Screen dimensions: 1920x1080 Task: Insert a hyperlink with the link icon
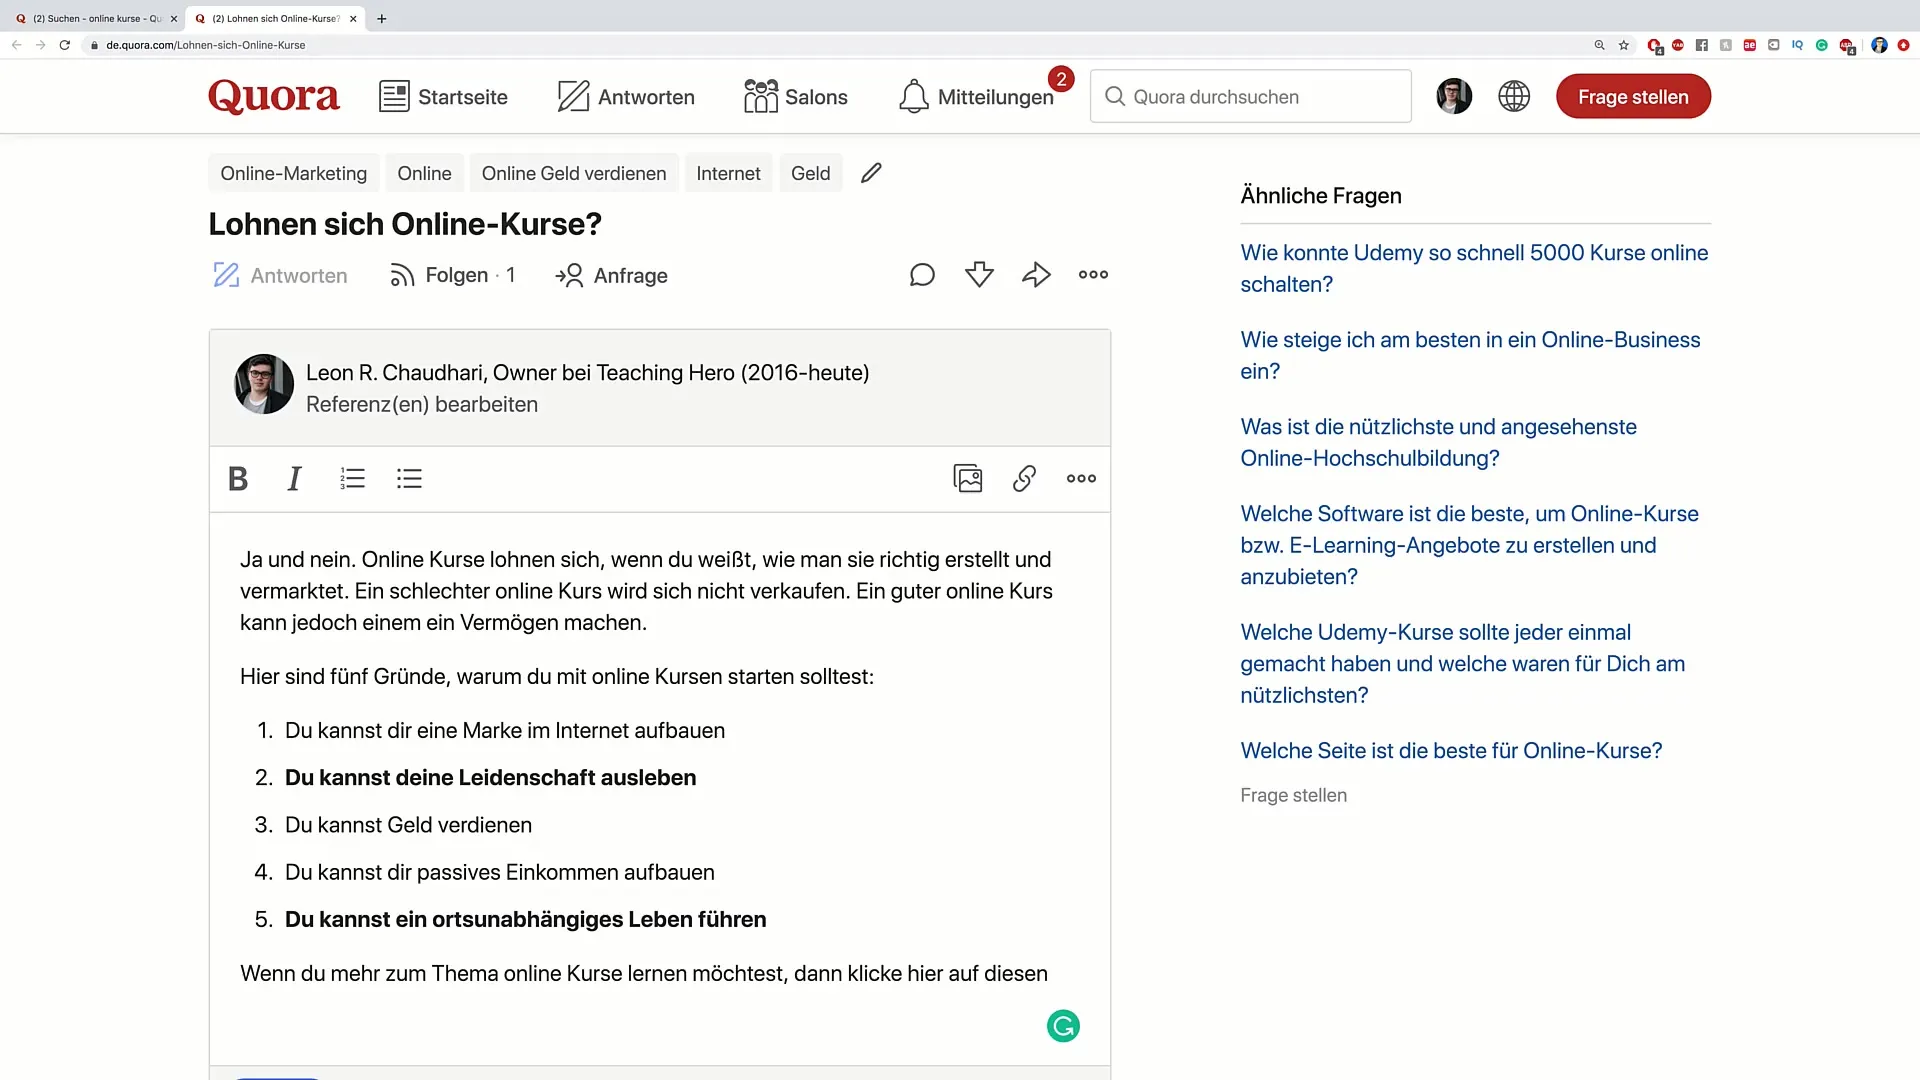pyautogui.click(x=1024, y=478)
